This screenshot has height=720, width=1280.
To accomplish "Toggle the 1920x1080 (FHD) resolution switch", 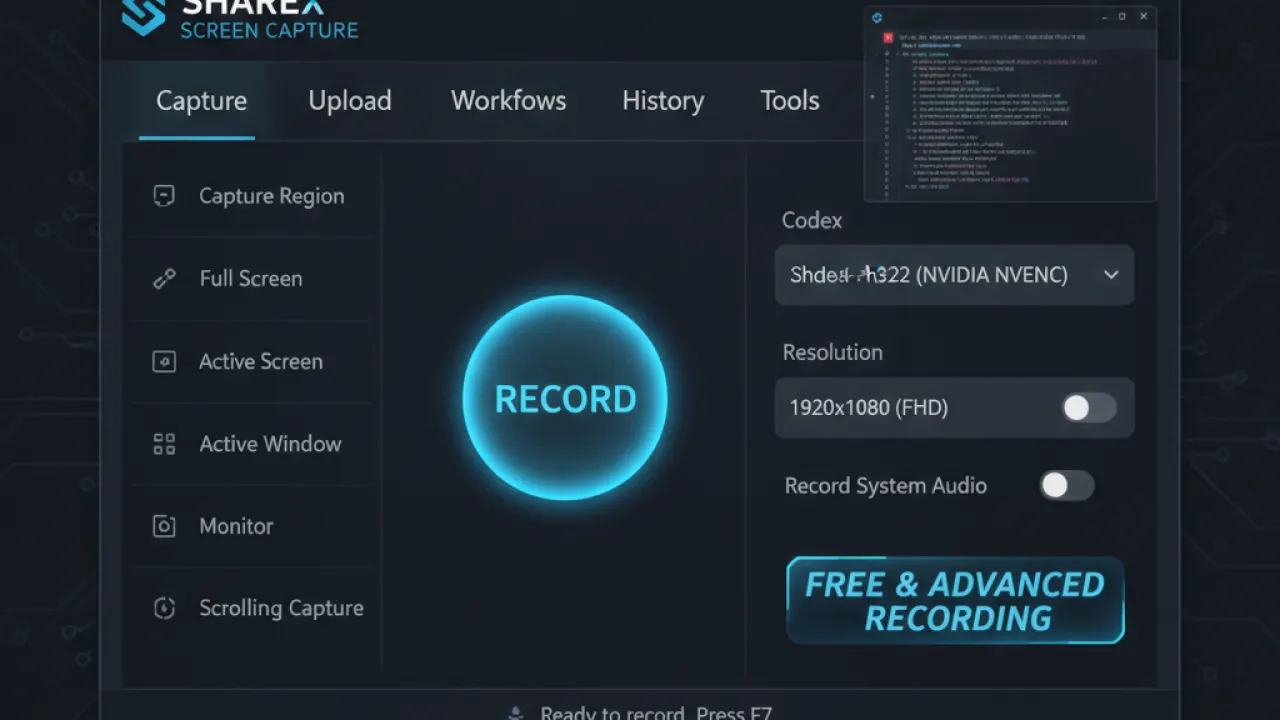I will pyautogui.click(x=1089, y=407).
